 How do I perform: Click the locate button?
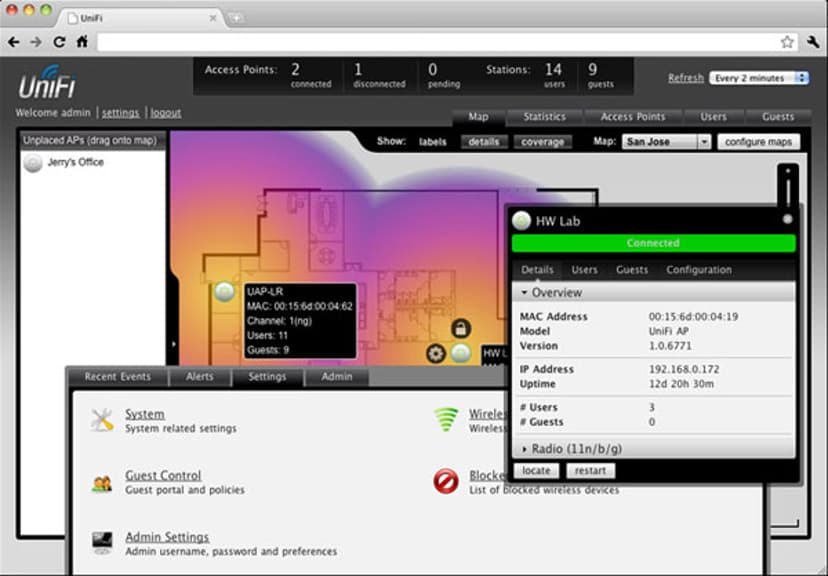pyautogui.click(x=536, y=470)
